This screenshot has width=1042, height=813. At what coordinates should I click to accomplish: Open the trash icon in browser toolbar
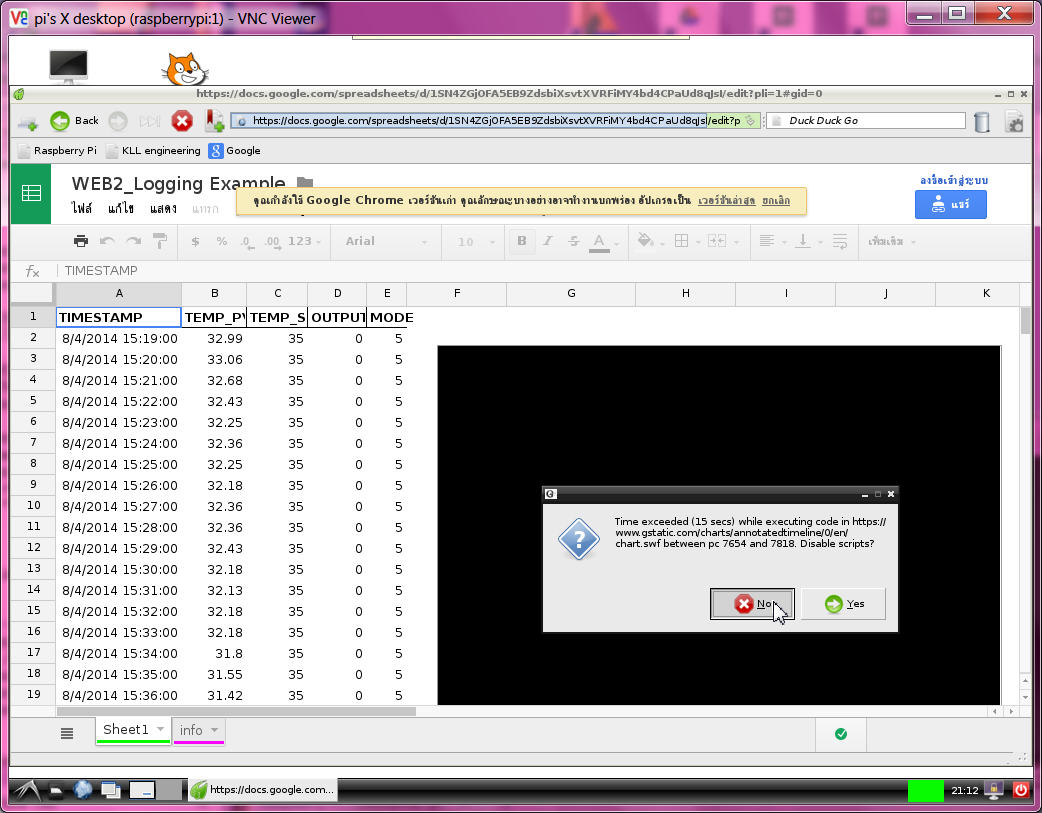[x=982, y=121]
